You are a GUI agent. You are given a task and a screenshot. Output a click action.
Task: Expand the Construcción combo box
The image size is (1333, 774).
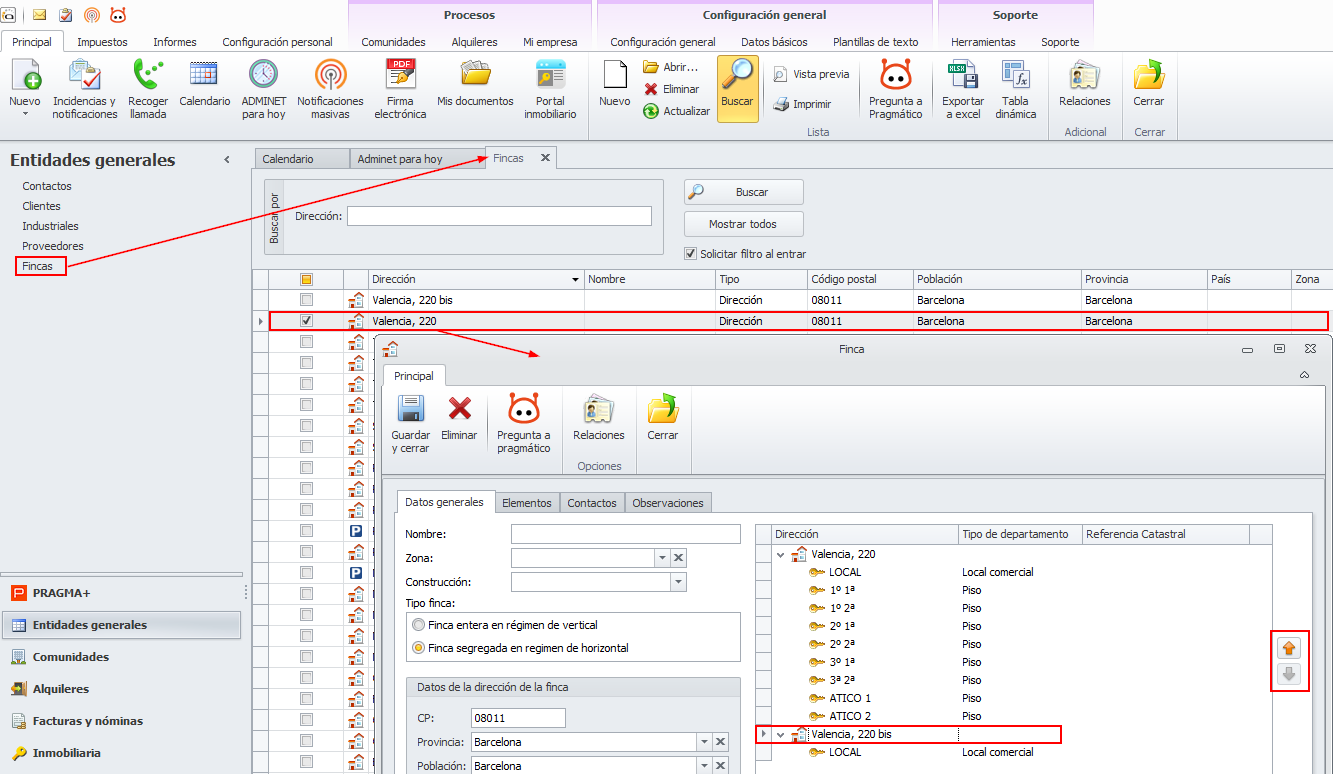(678, 582)
